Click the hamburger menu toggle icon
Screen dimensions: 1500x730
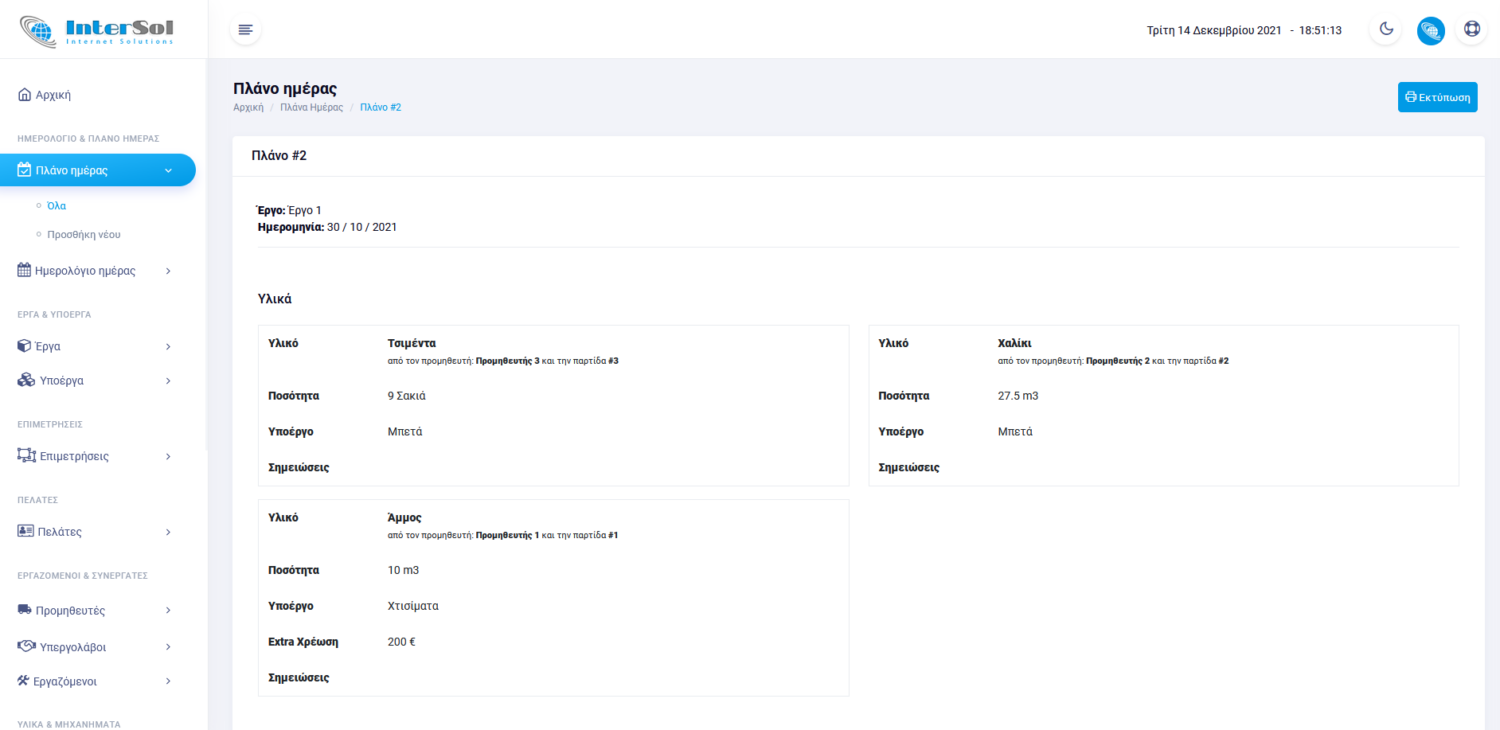[245, 30]
